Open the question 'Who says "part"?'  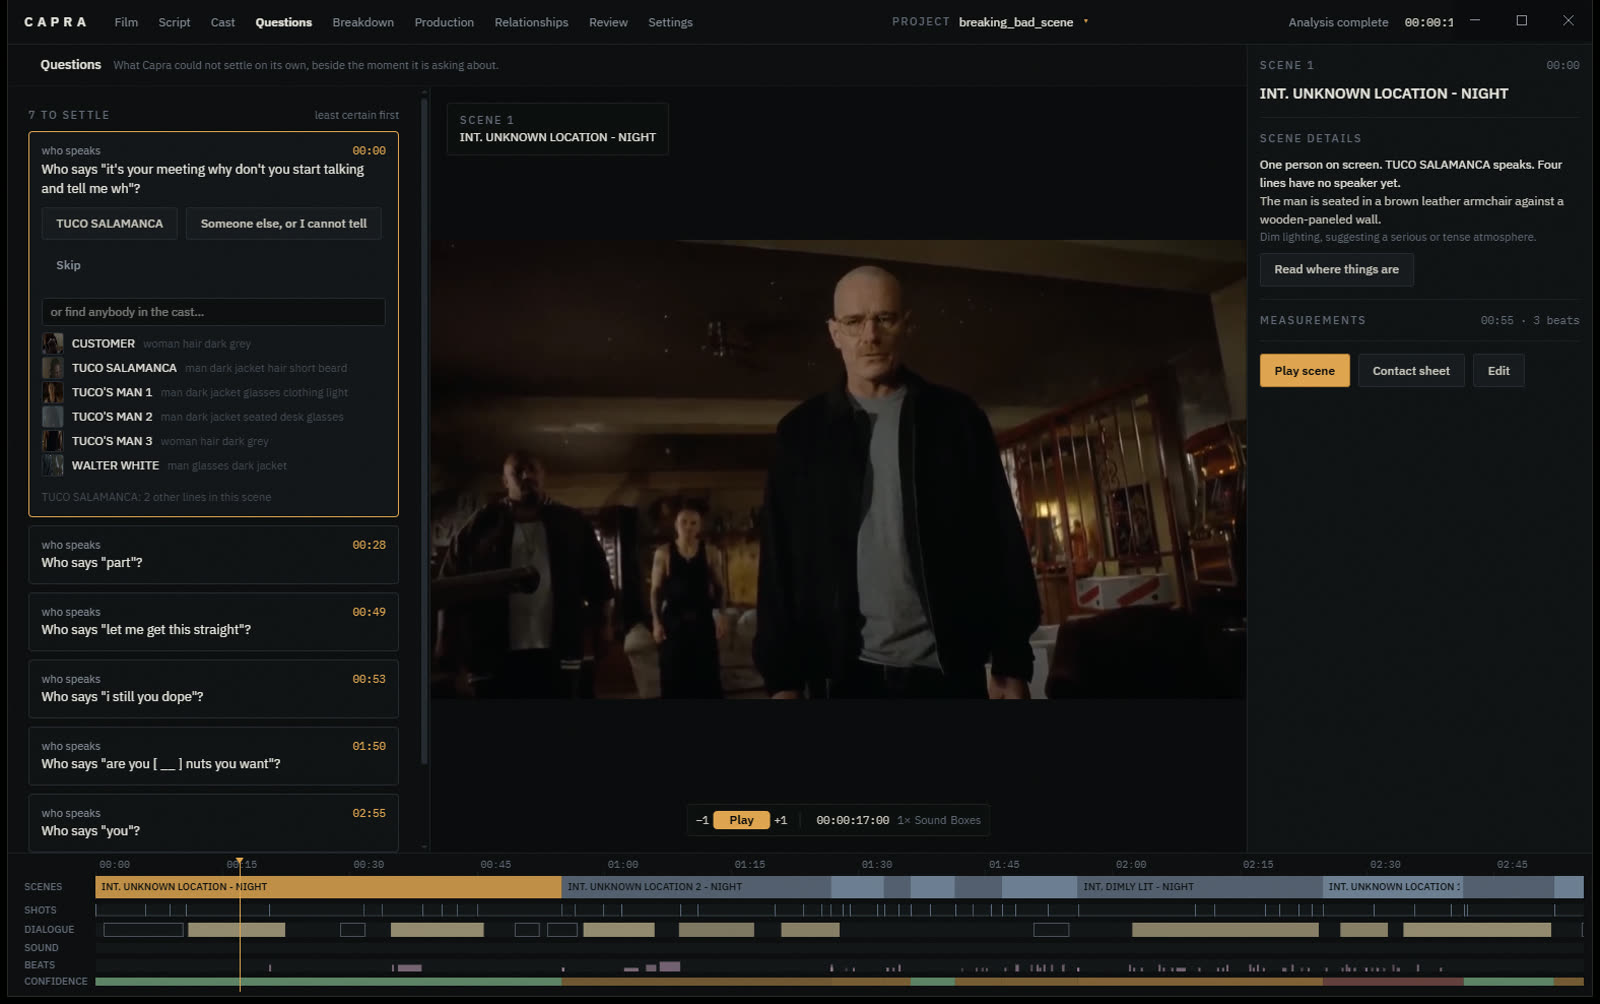[213, 555]
